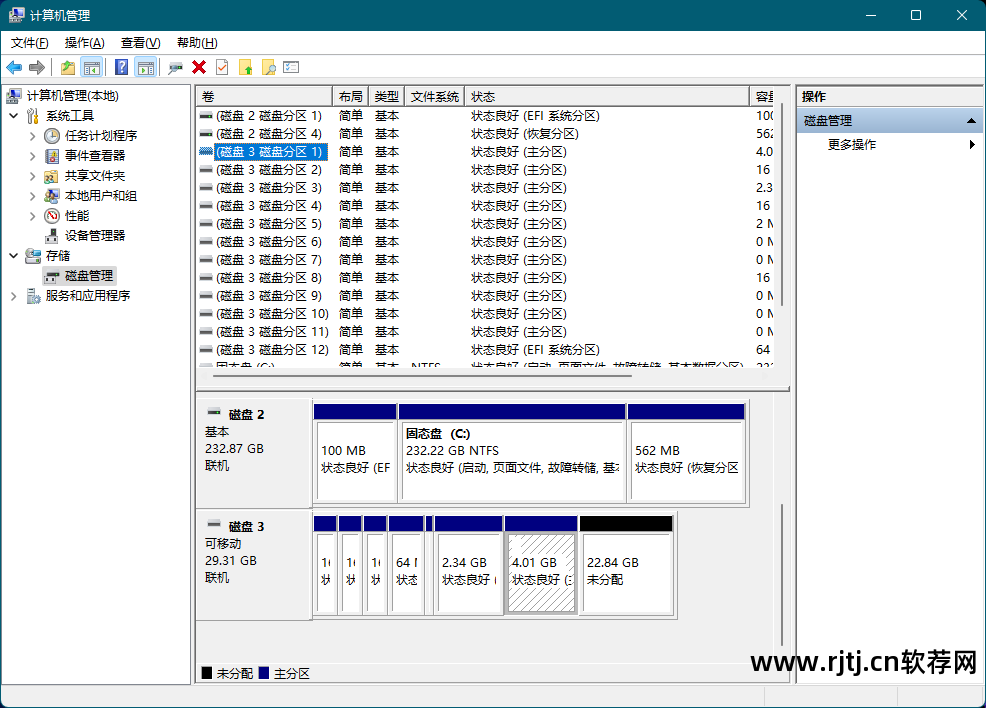Click the 文件系统 column header
Screen dimensions: 986x708
(x=434, y=97)
